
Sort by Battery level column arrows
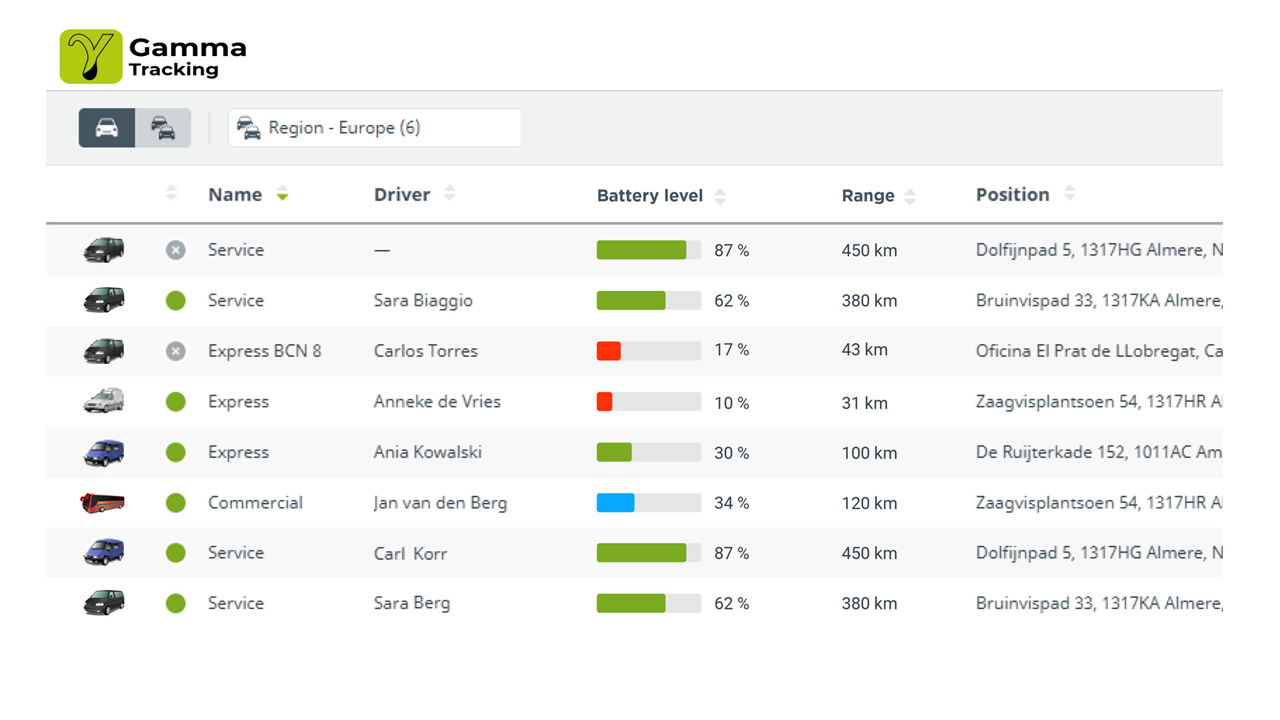click(720, 196)
